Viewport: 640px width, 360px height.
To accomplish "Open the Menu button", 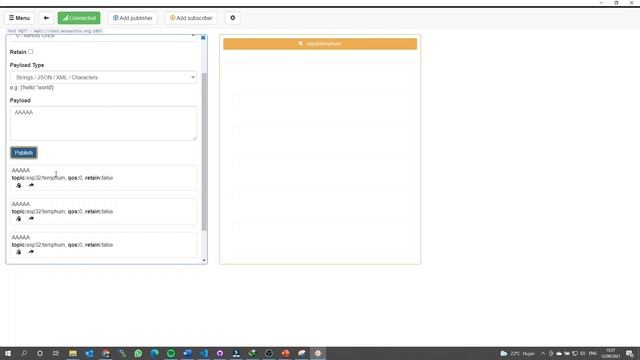I will coord(19,18).
